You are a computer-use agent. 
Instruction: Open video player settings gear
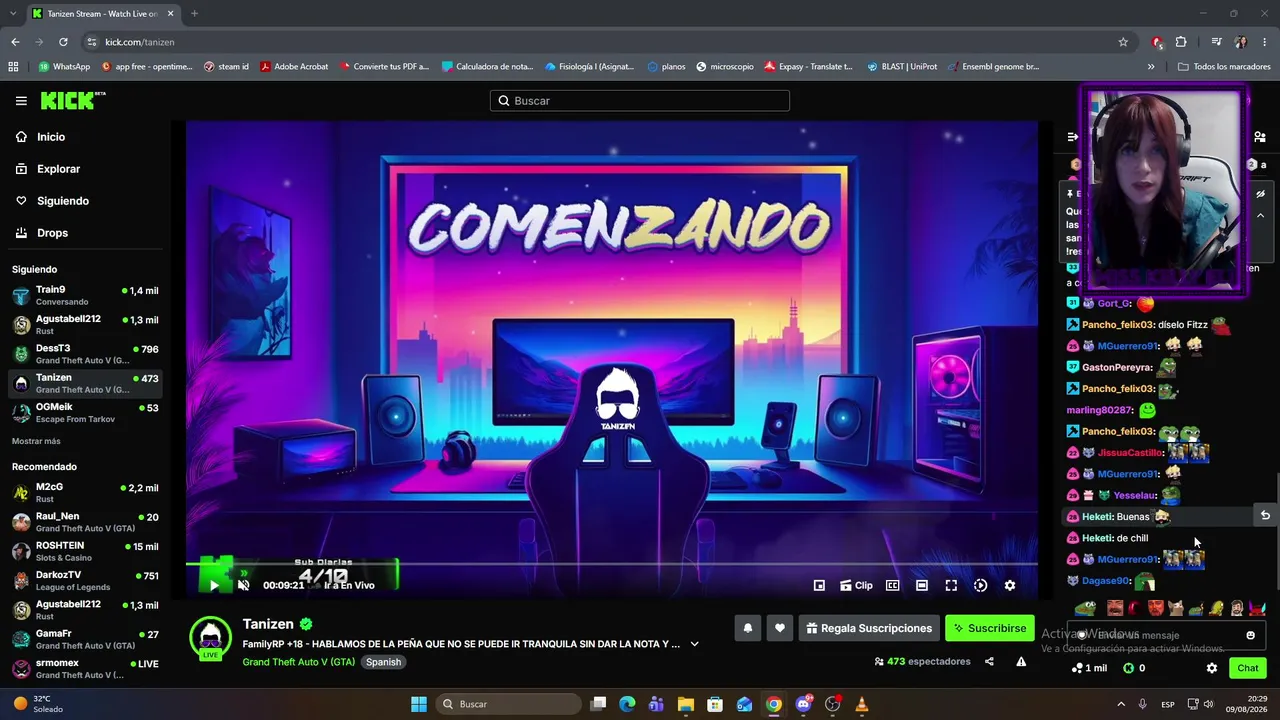pyautogui.click(x=1010, y=586)
